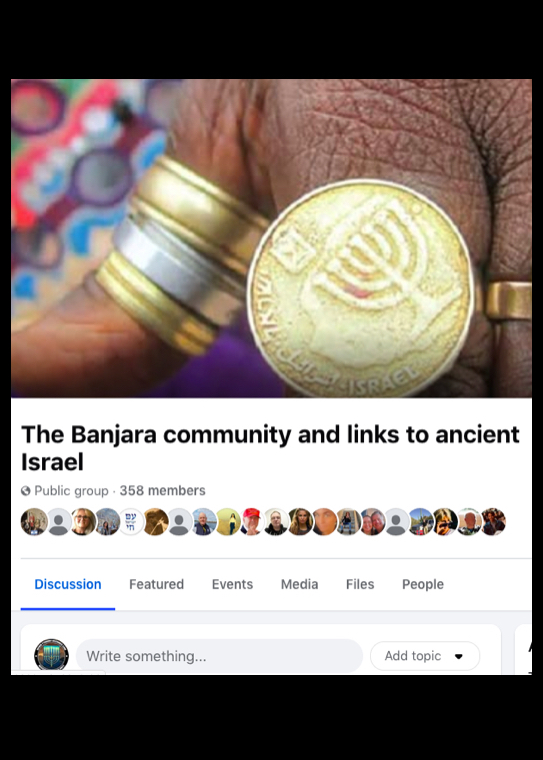The image size is (543, 760).
Task: Click the Write something post field
Action: [x=219, y=656]
